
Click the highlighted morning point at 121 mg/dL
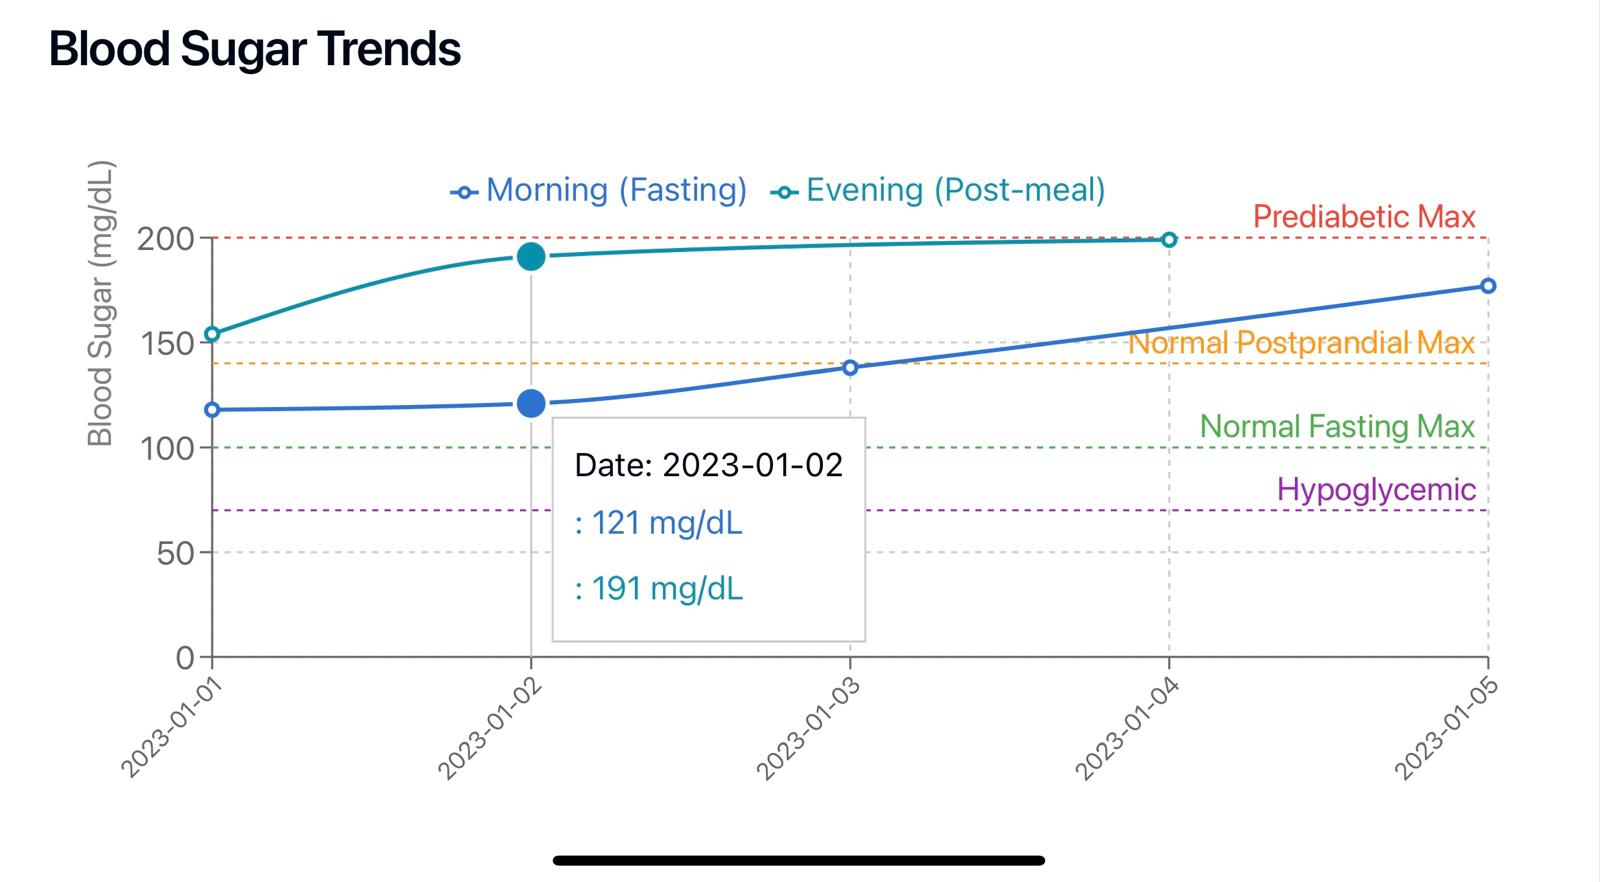point(531,403)
